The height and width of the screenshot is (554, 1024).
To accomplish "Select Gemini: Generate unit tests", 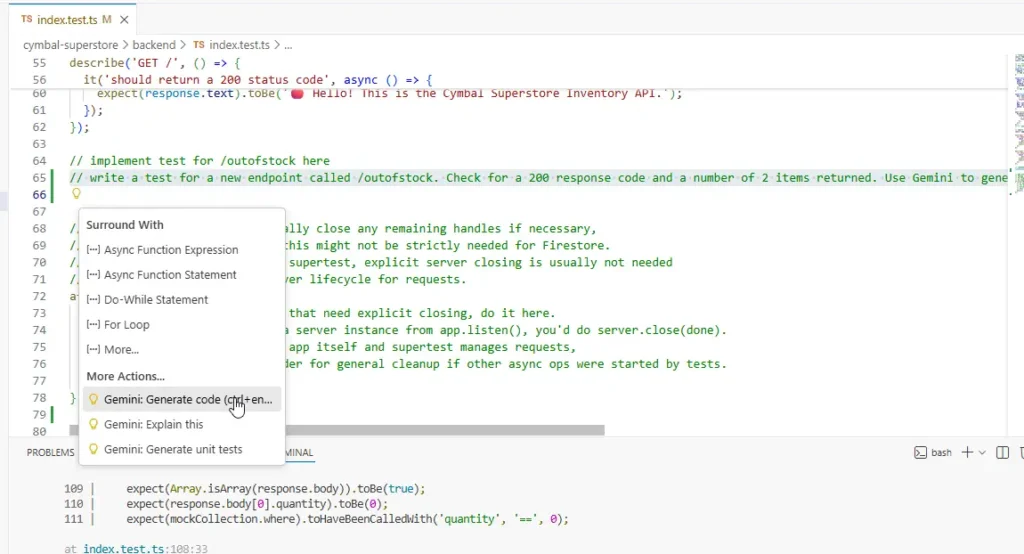I will (173, 449).
